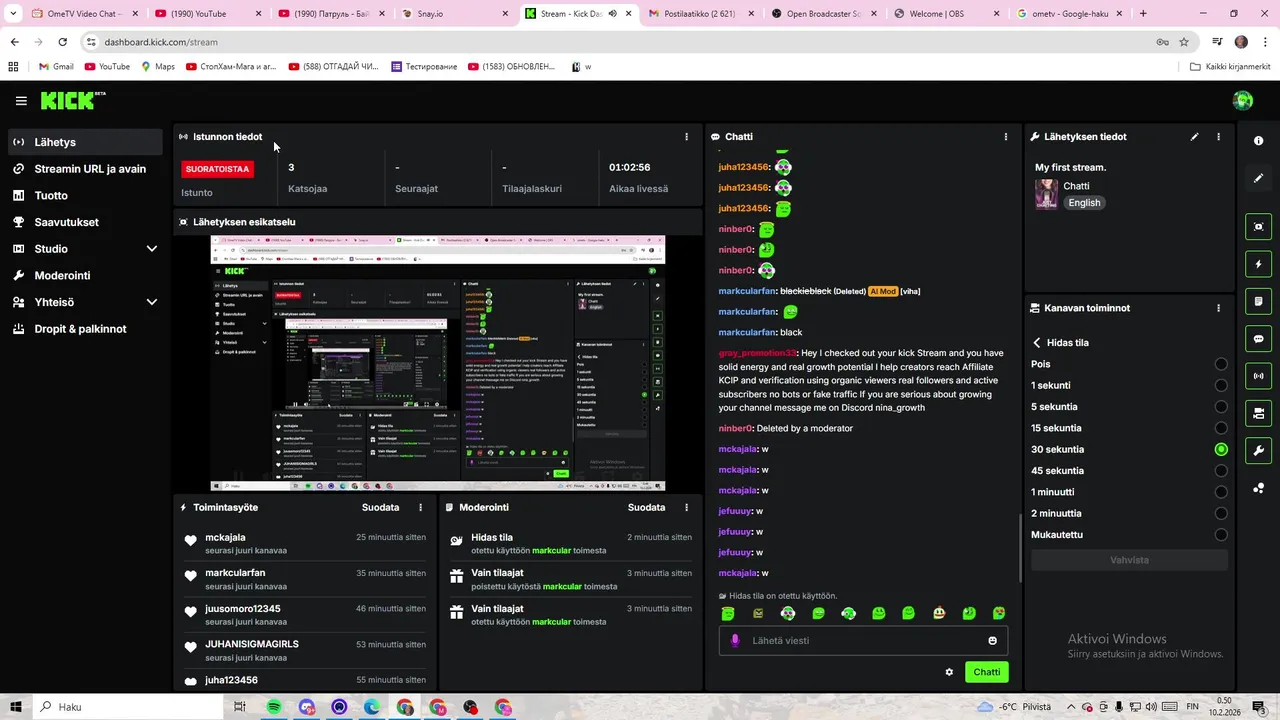Click the Chatti category thumbnail image

coord(1046,194)
